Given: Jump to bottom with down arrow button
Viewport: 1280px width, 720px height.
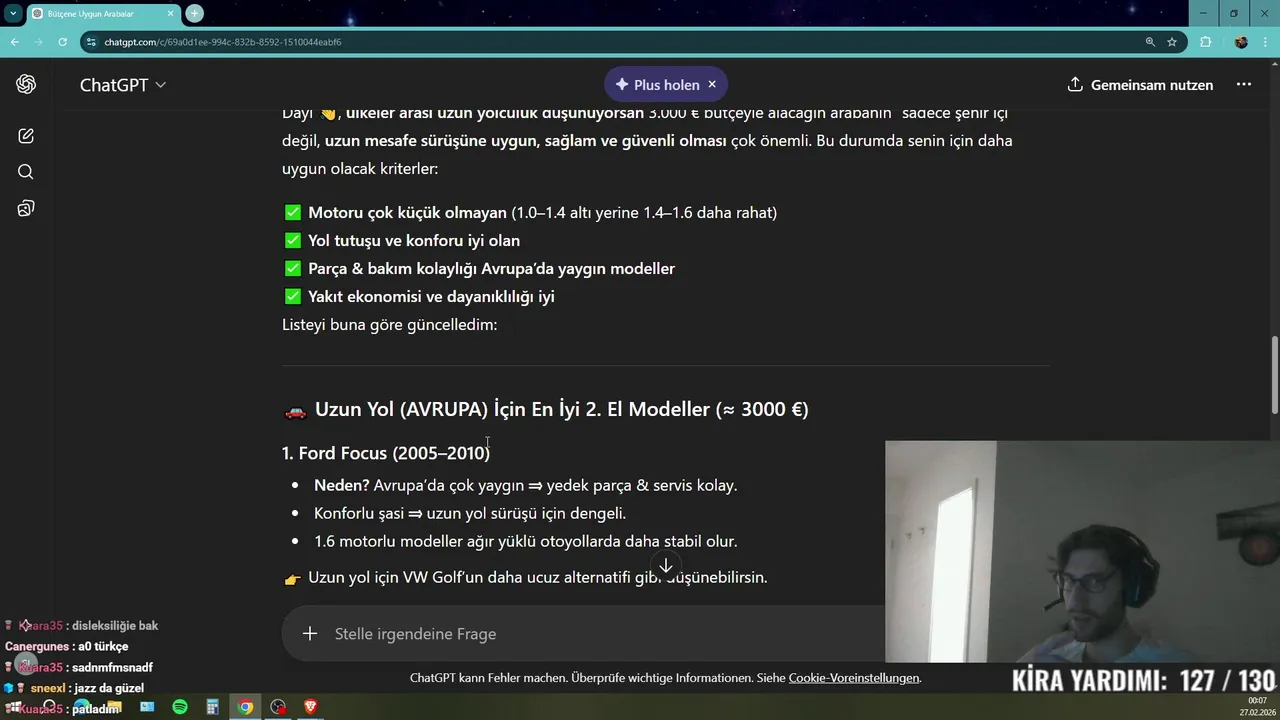Looking at the screenshot, I should point(666,566).
